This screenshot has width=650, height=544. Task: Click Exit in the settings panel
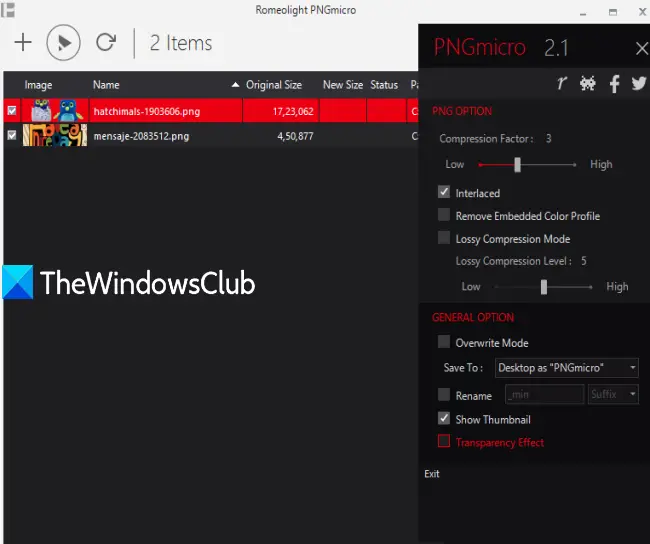(432, 474)
